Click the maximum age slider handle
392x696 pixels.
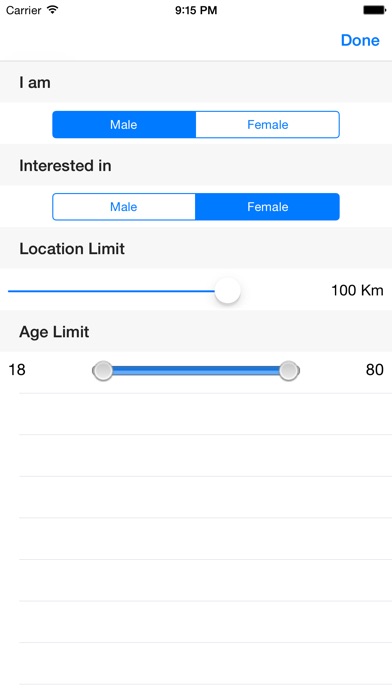(x=289, y=371)
